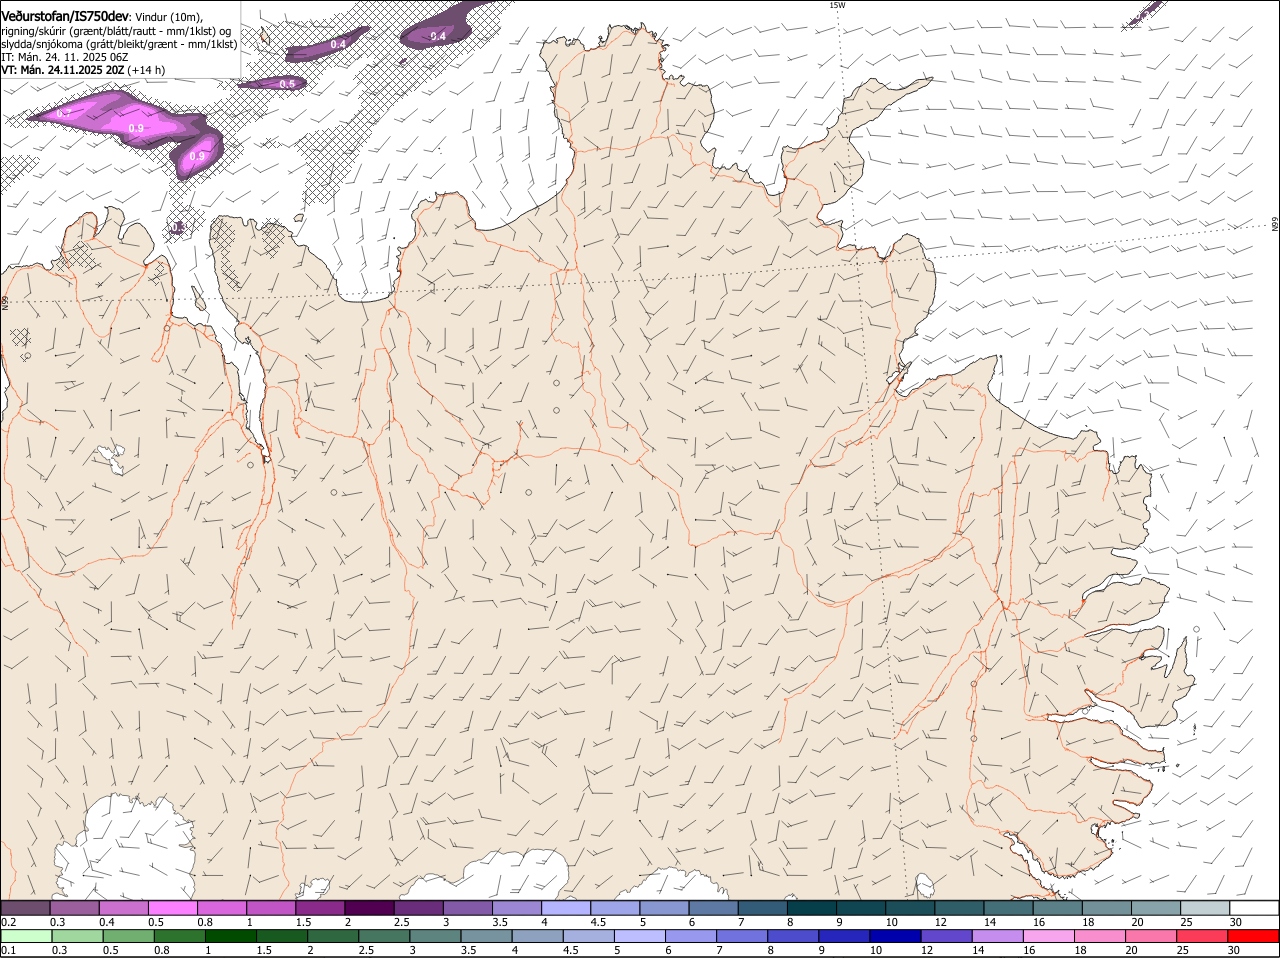Pick the light pink 16 swatch in lower legend
Image resolution: width=1280 pixels, height=958 pixels.
(x=1049, y=936)
